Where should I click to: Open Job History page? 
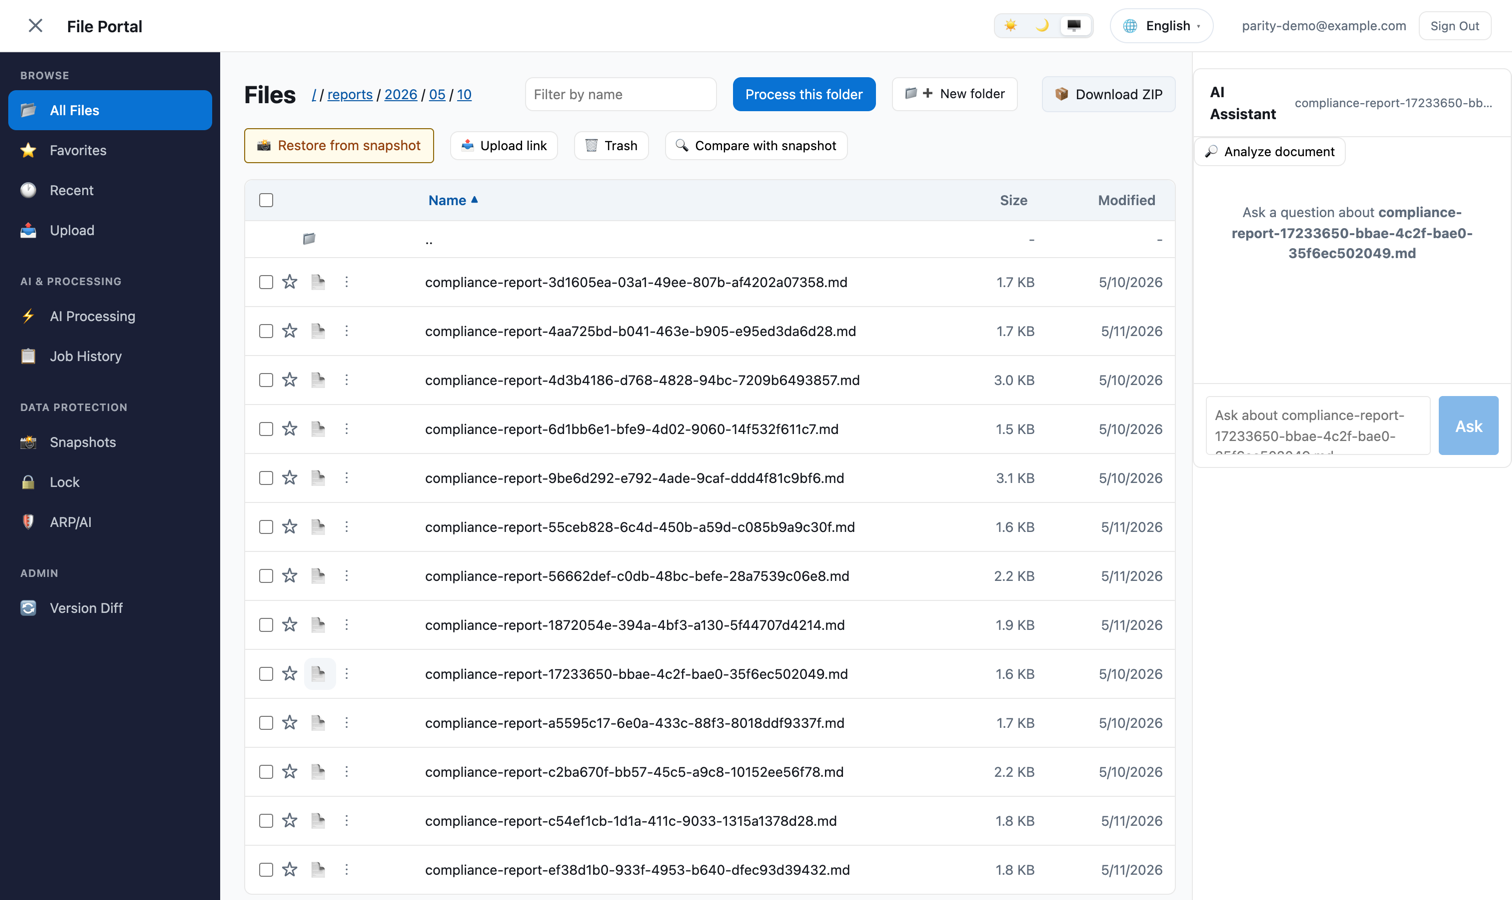110,356
